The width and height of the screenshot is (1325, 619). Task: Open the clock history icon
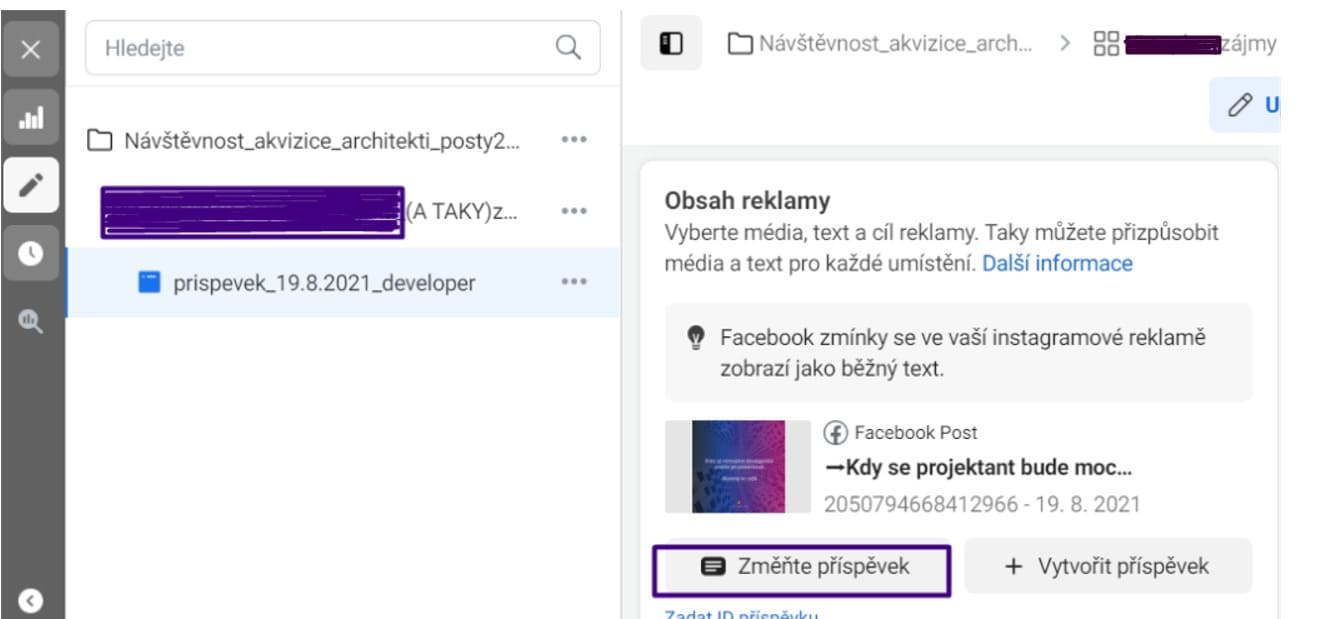coord(31,254)
